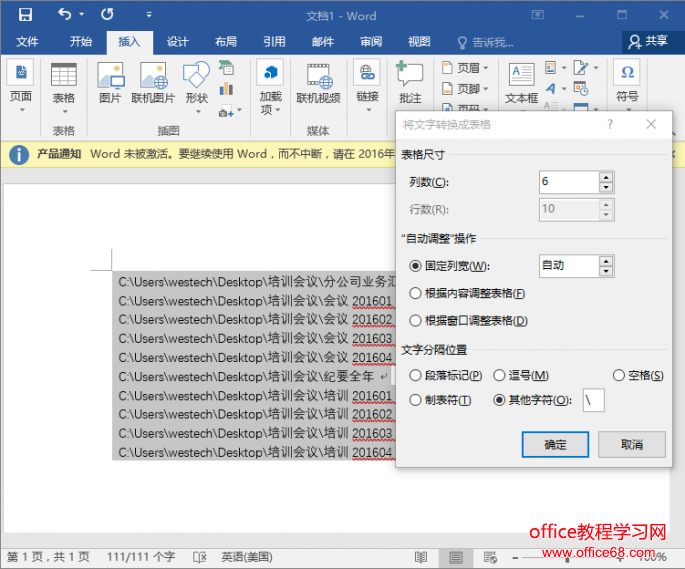Cancel the dialog with 取消
Viewport: 685px width, 569px height.
tap(632, 444)
